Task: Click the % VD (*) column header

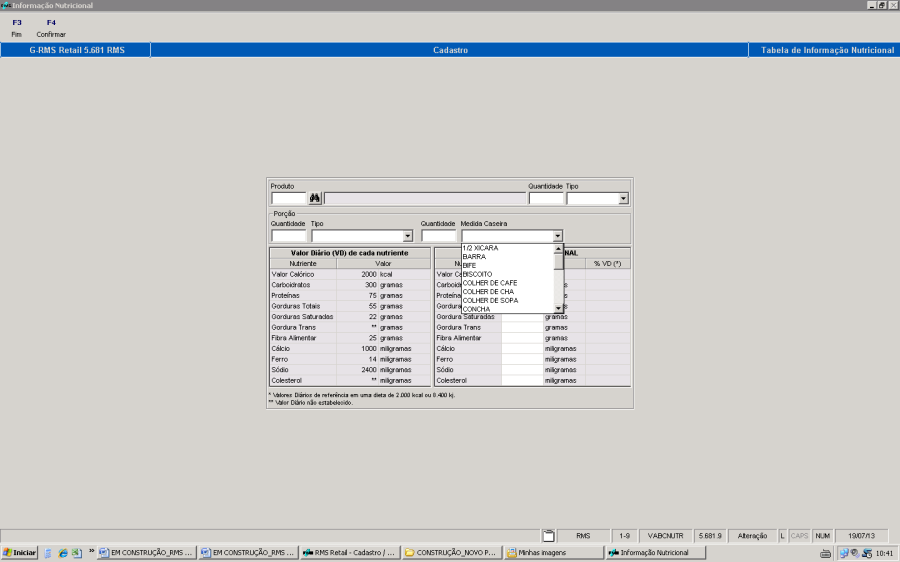Action: tap(607, 263)
